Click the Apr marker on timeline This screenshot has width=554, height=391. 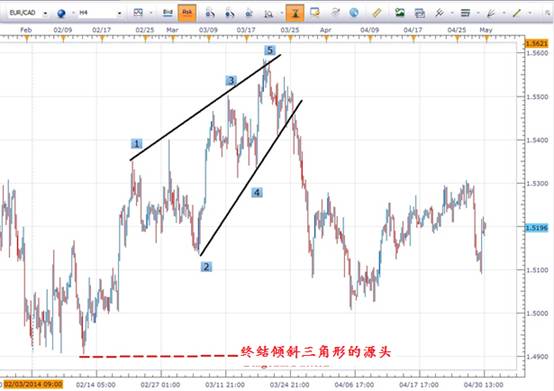pos(325,30)
